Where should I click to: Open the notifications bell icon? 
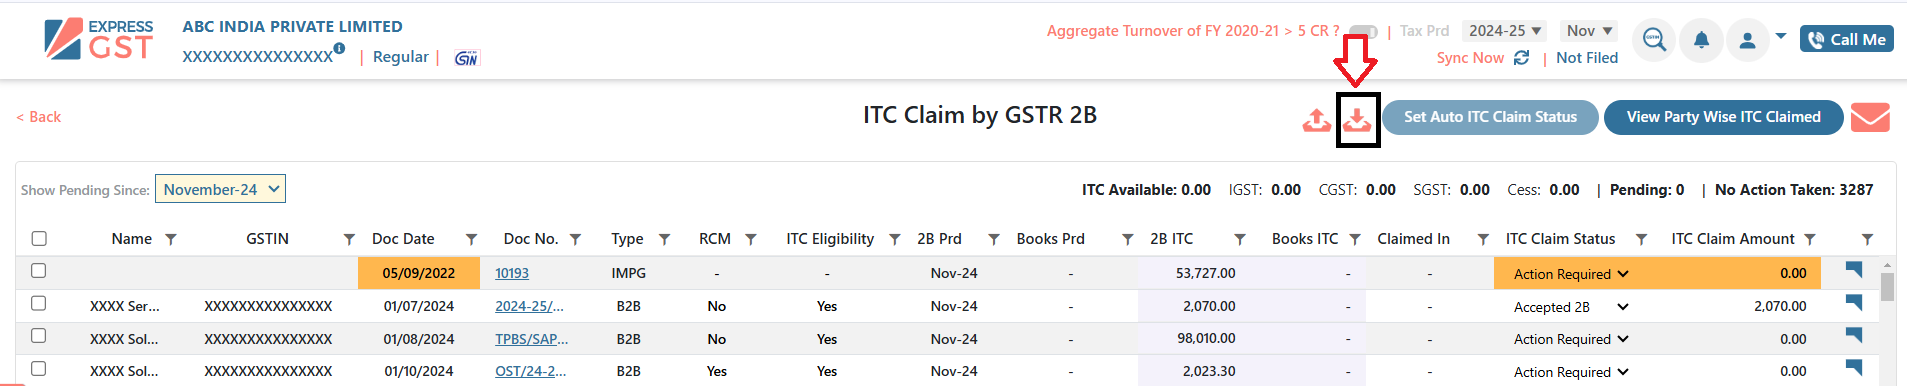coord(1701,40)
